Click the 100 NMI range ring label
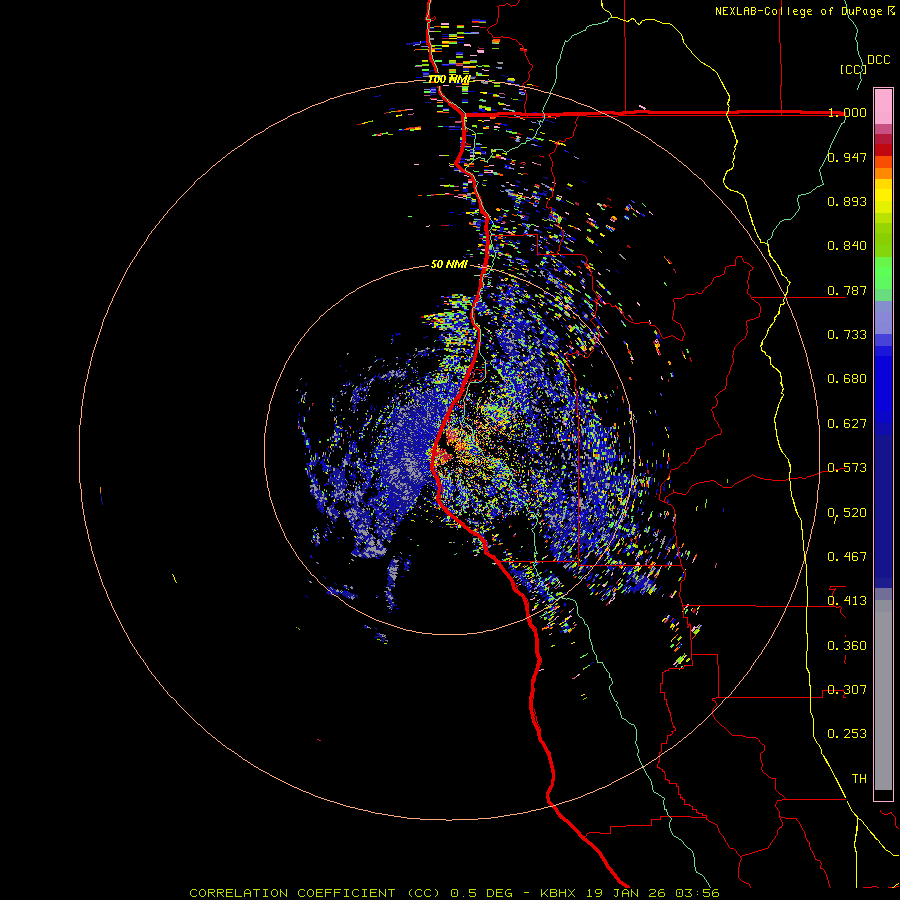The width and height of the screenshot is (900, 900). (449, 79)
